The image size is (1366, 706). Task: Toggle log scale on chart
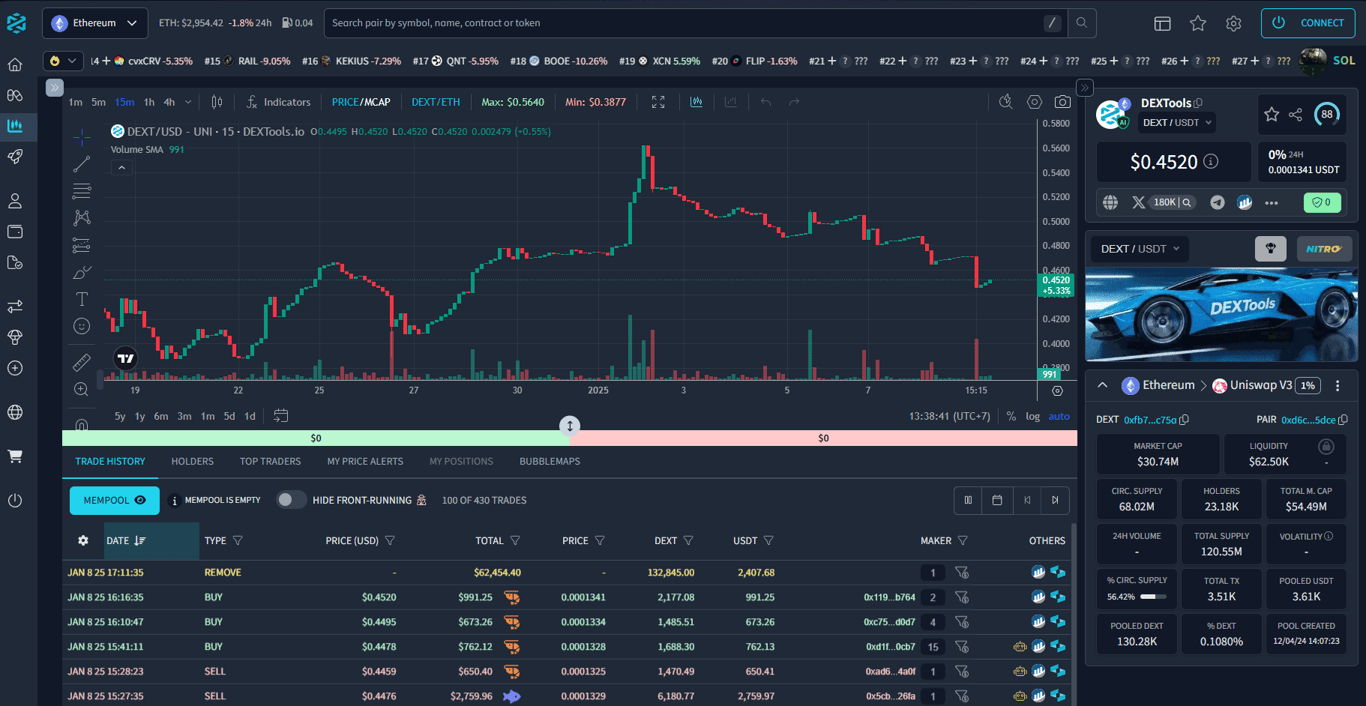coord(1032,416)
